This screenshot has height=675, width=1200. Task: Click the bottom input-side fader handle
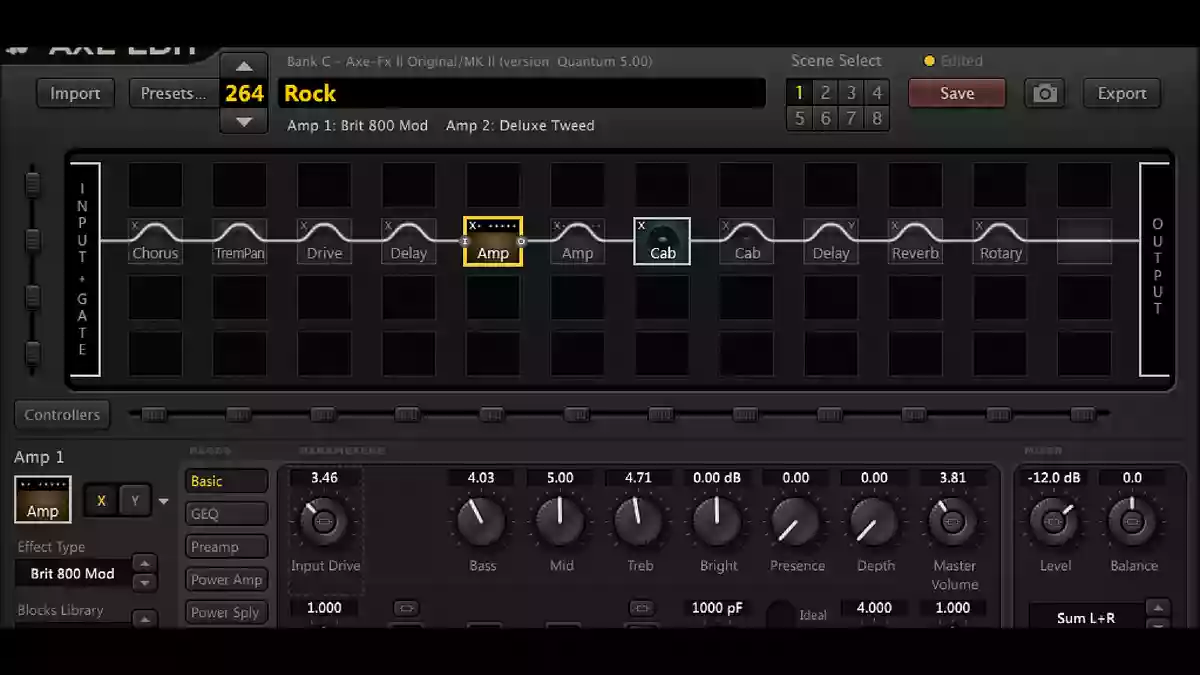click(33, 354)
